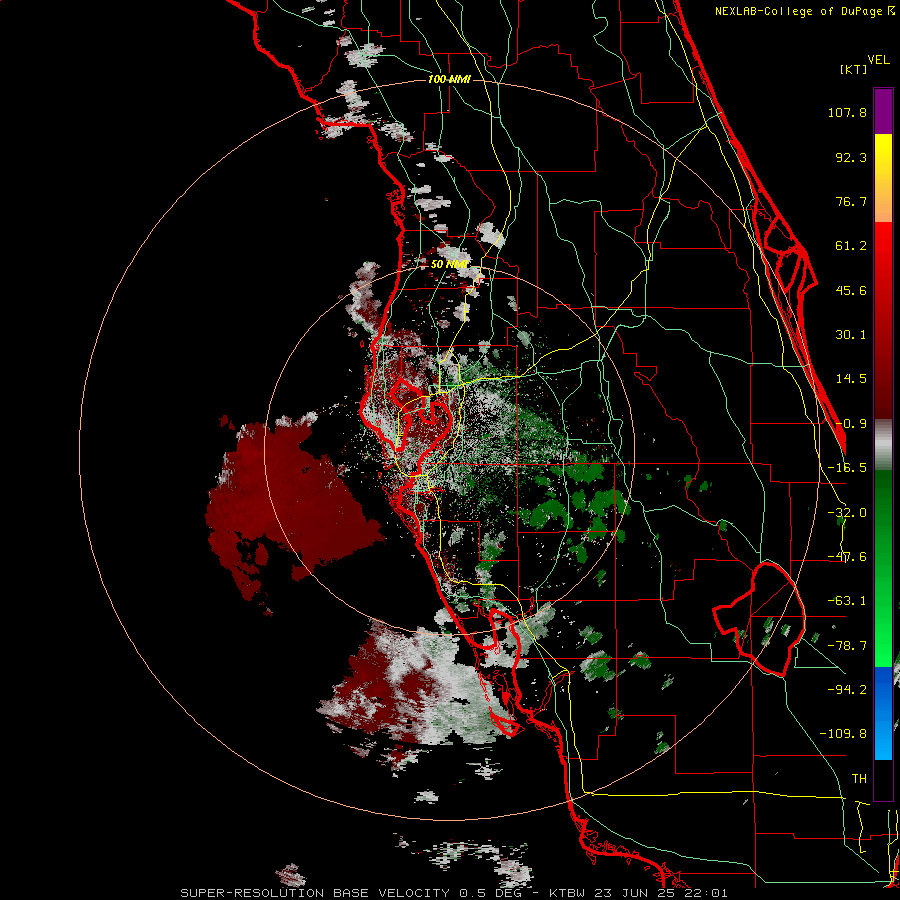This screenshot has height=900, width=900.
Task: Pick the blue segment of the velocity color bar
Action: (883, 713)
